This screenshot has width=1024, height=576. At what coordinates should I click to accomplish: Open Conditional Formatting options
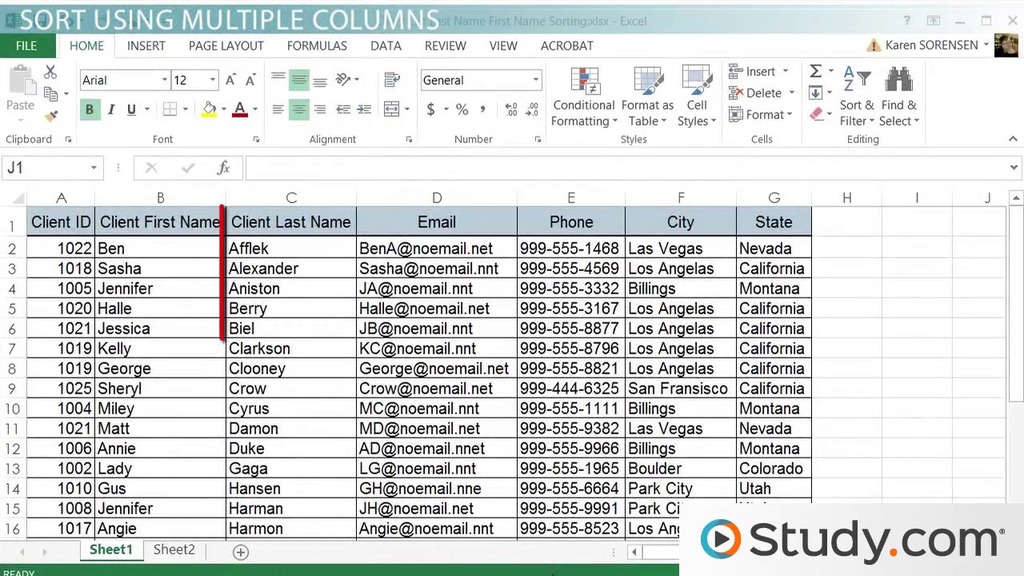click(583, 98)
